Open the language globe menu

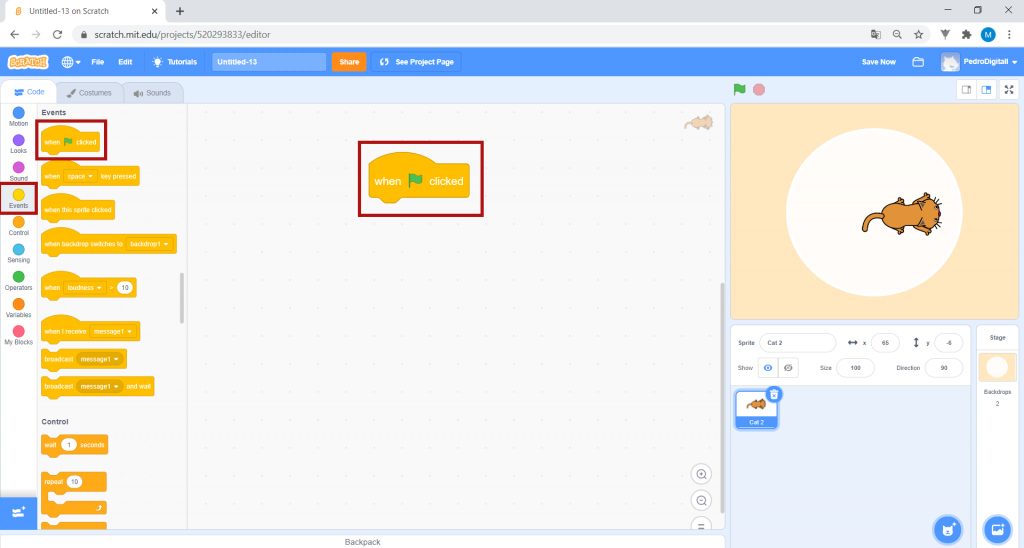coord(71,62)
